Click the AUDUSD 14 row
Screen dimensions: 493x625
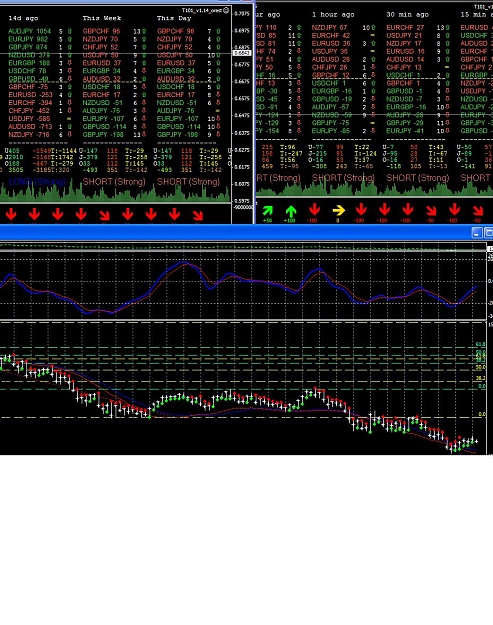click(x=418, y=59)
